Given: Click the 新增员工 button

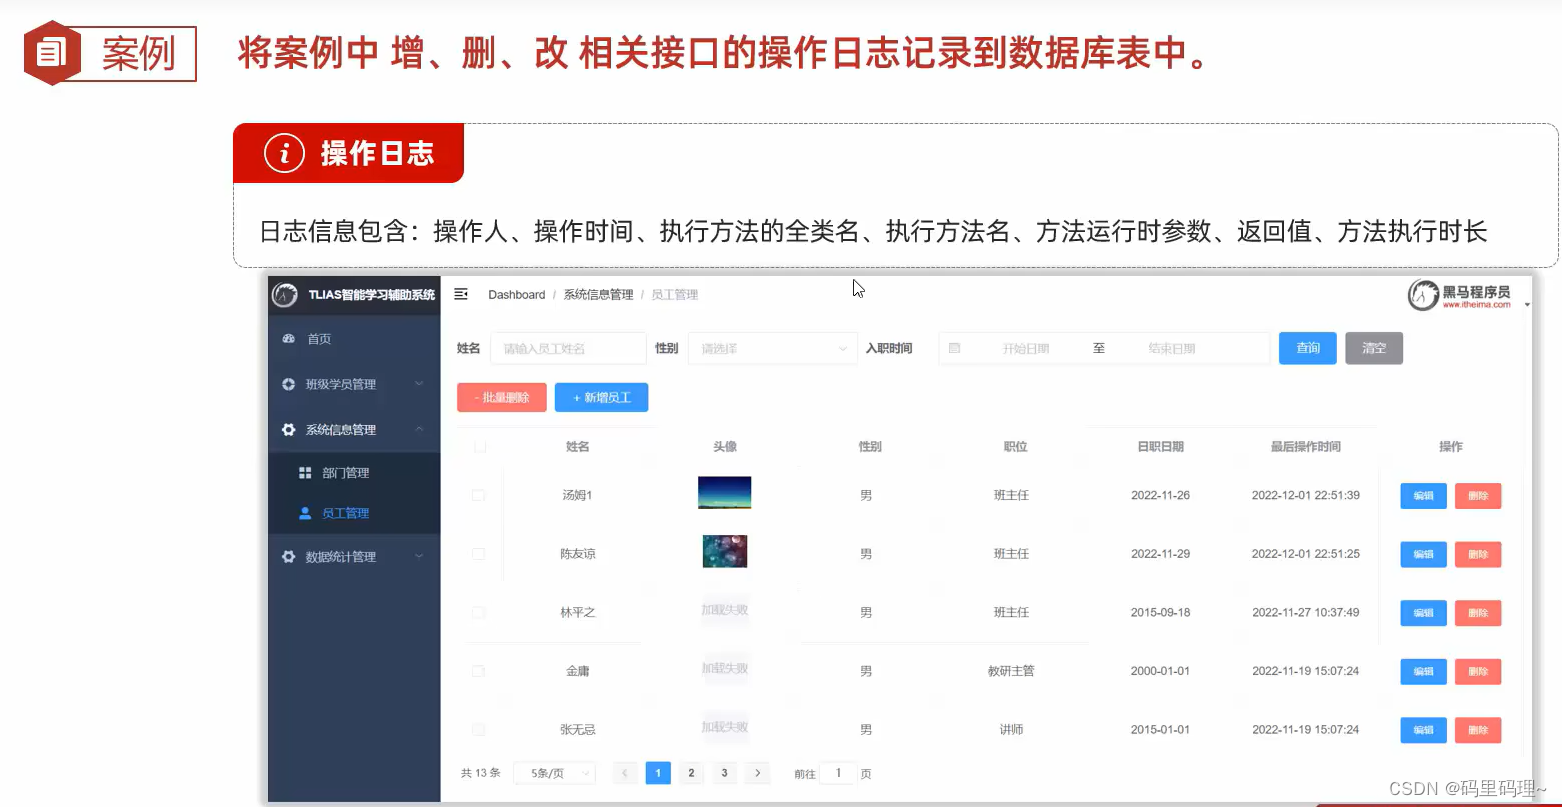Looking at the screenshot, I should (x=602, y=397).
